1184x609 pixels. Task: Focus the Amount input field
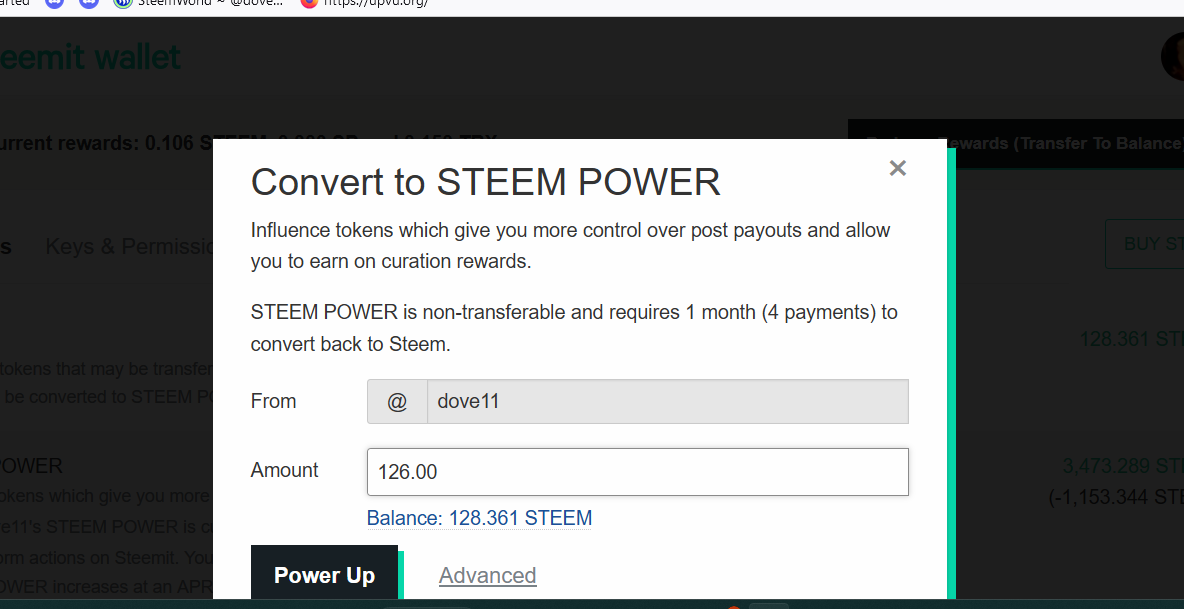[x=637, y=472]
